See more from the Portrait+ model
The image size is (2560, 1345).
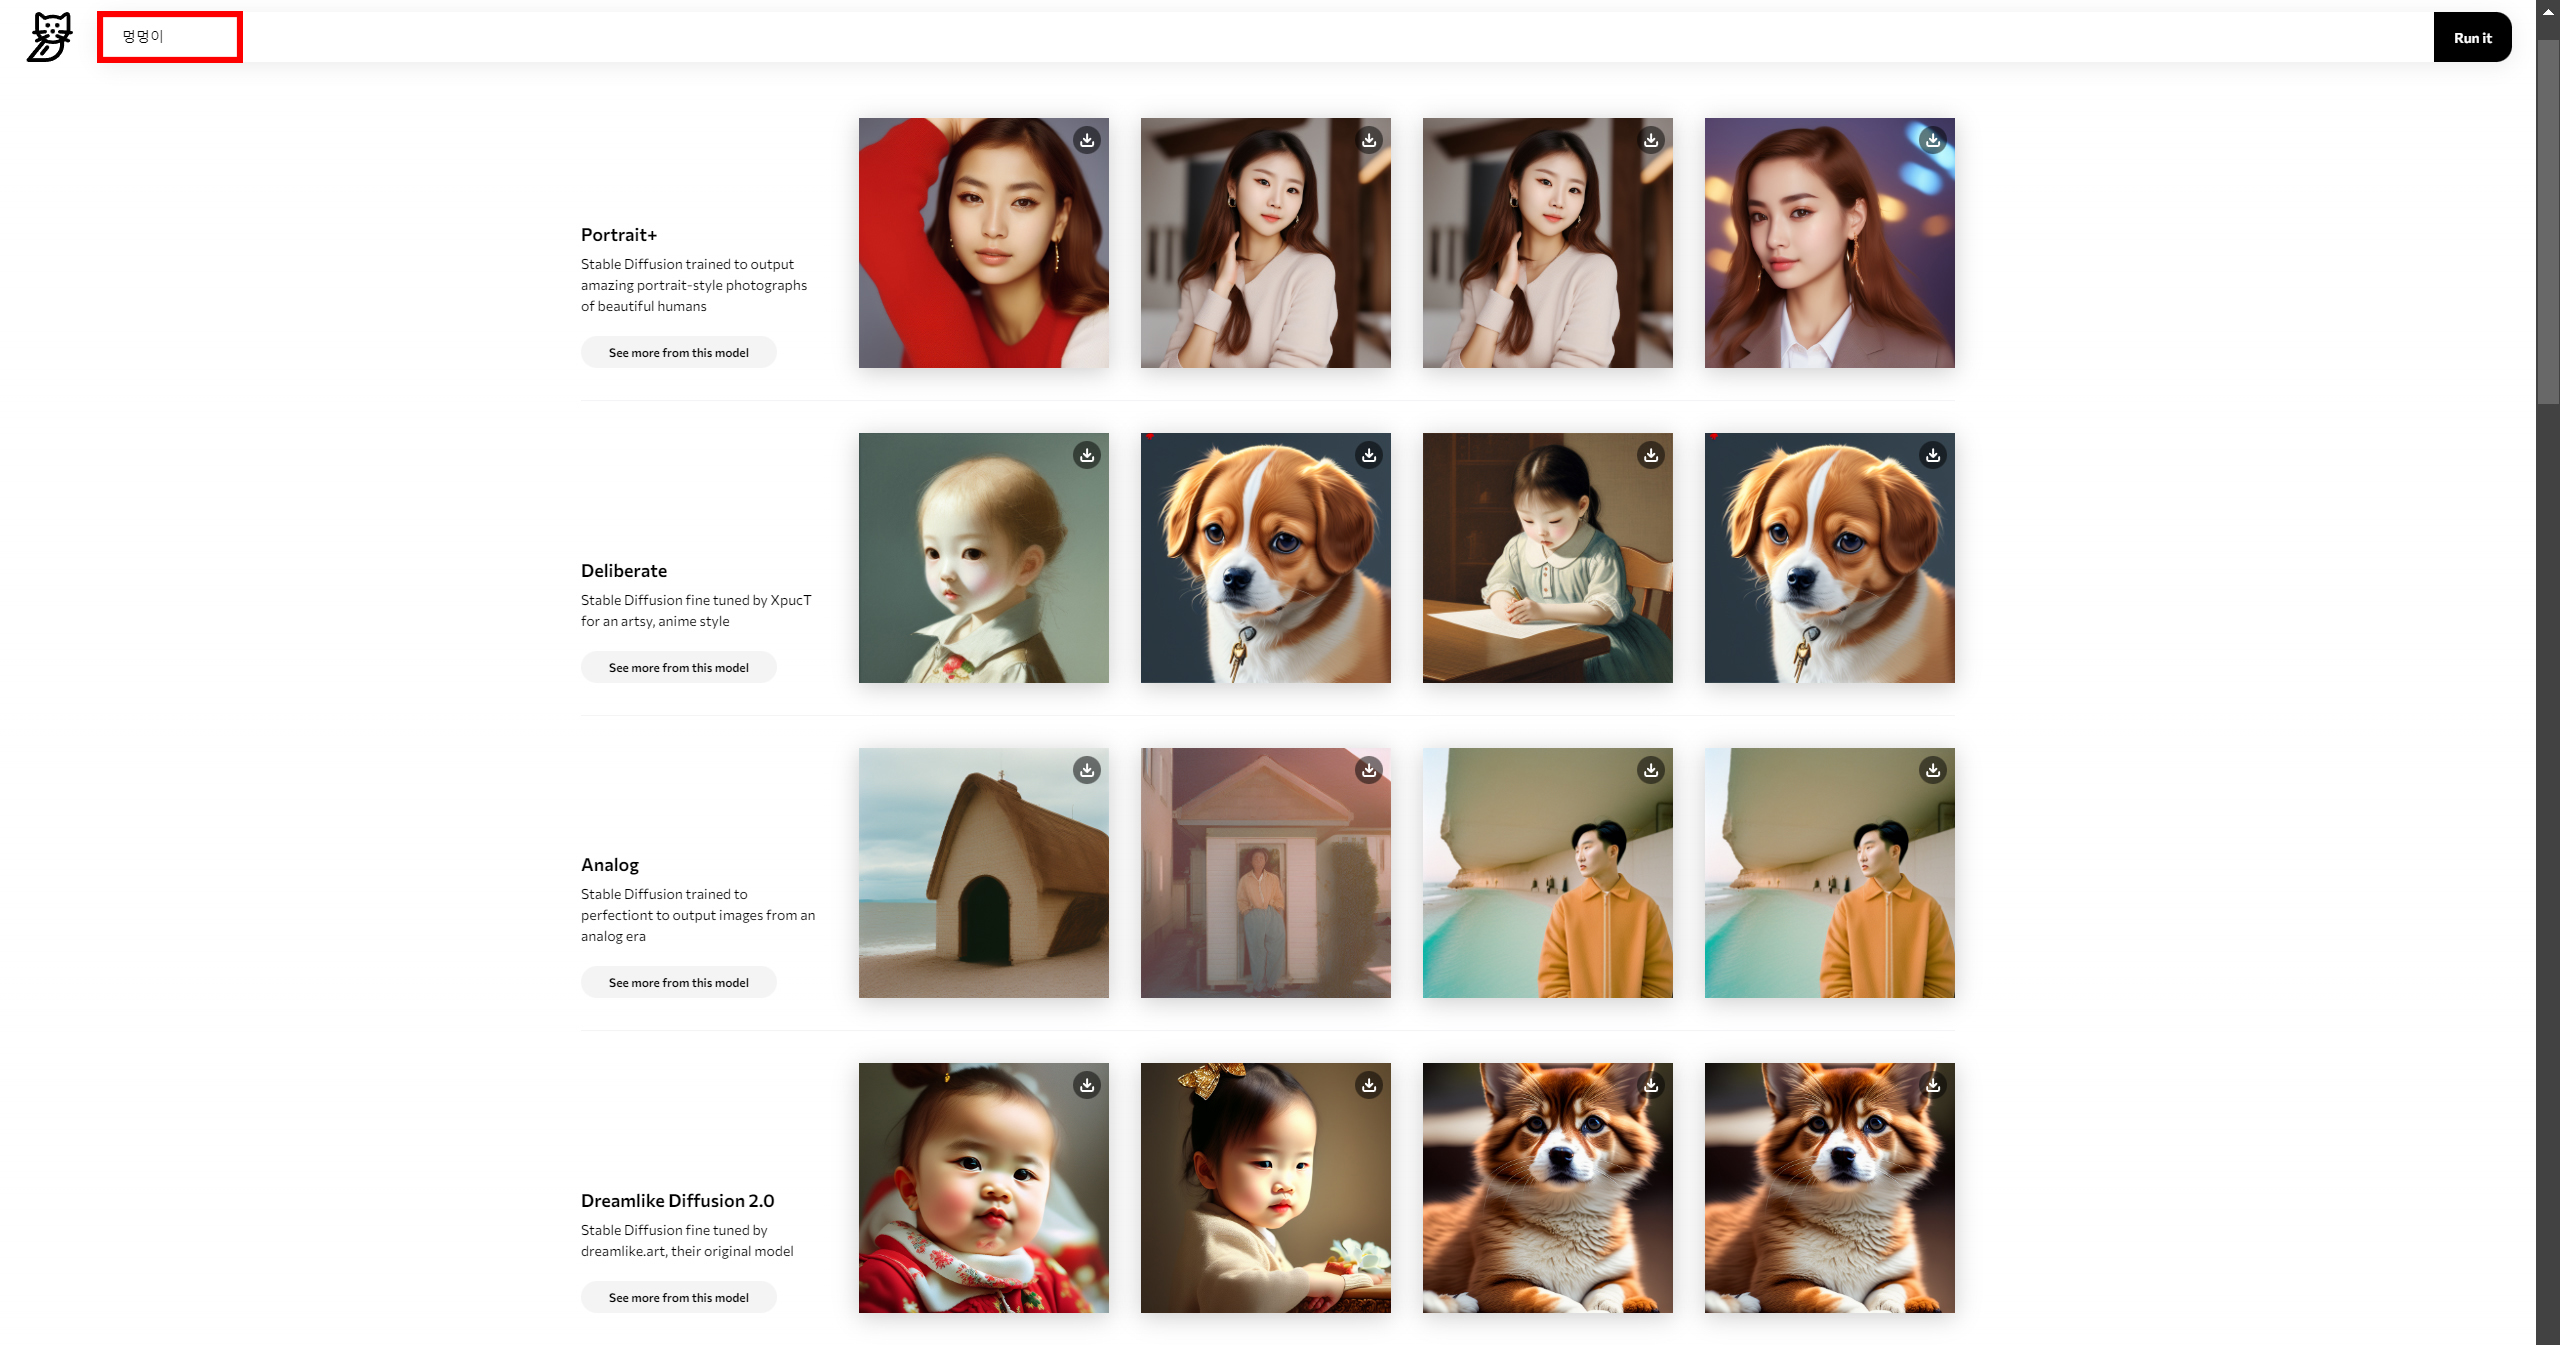(678, 352)
